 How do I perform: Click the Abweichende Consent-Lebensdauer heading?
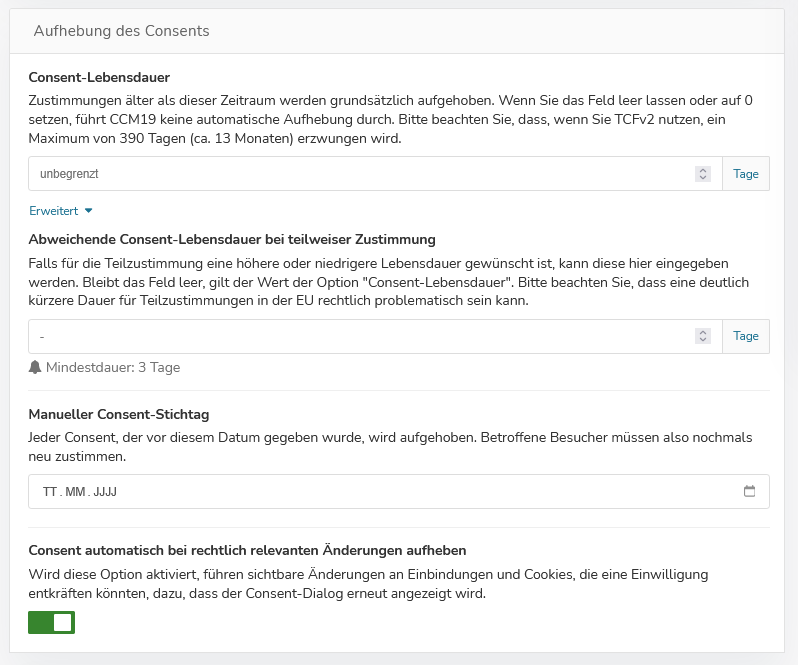coord(231,239)
